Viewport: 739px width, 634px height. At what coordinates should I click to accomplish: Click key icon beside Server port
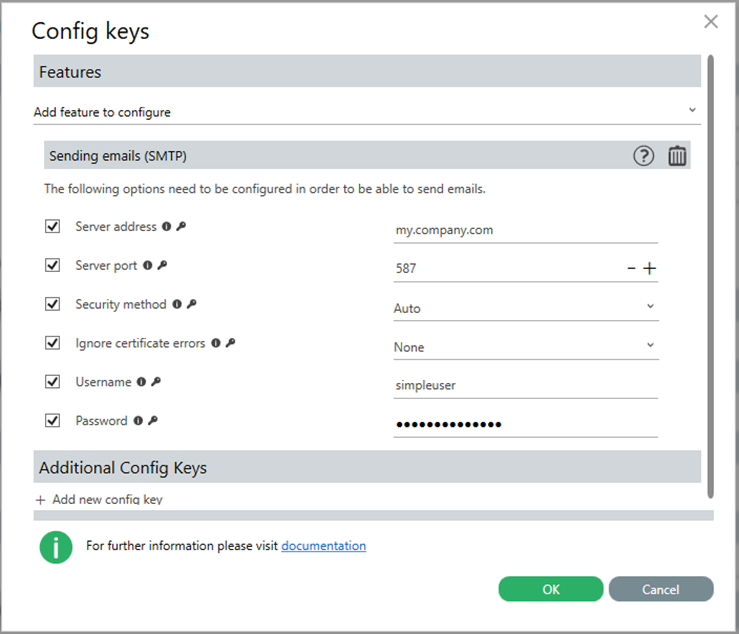click(x=162, y=265)
